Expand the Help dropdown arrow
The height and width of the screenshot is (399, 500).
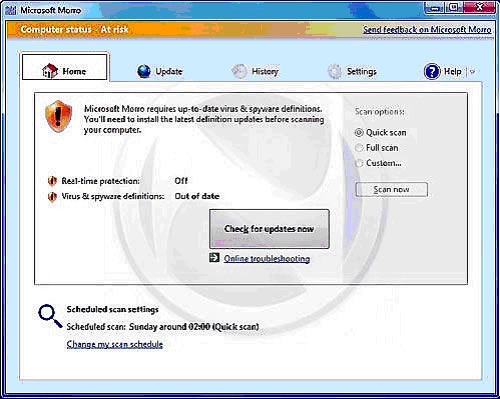point(472,71)
